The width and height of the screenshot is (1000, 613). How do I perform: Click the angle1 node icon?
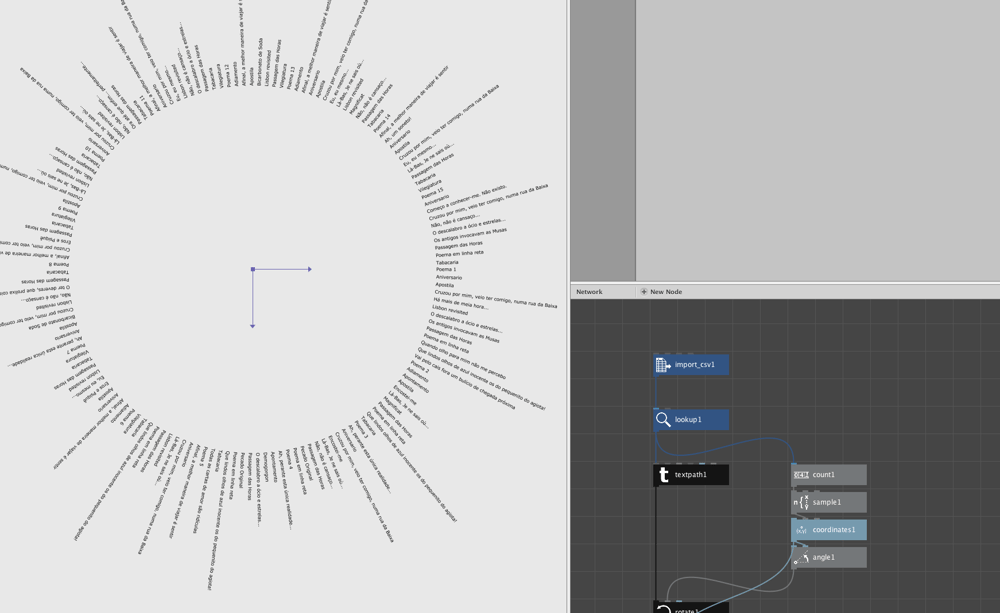tap(801, 558)
